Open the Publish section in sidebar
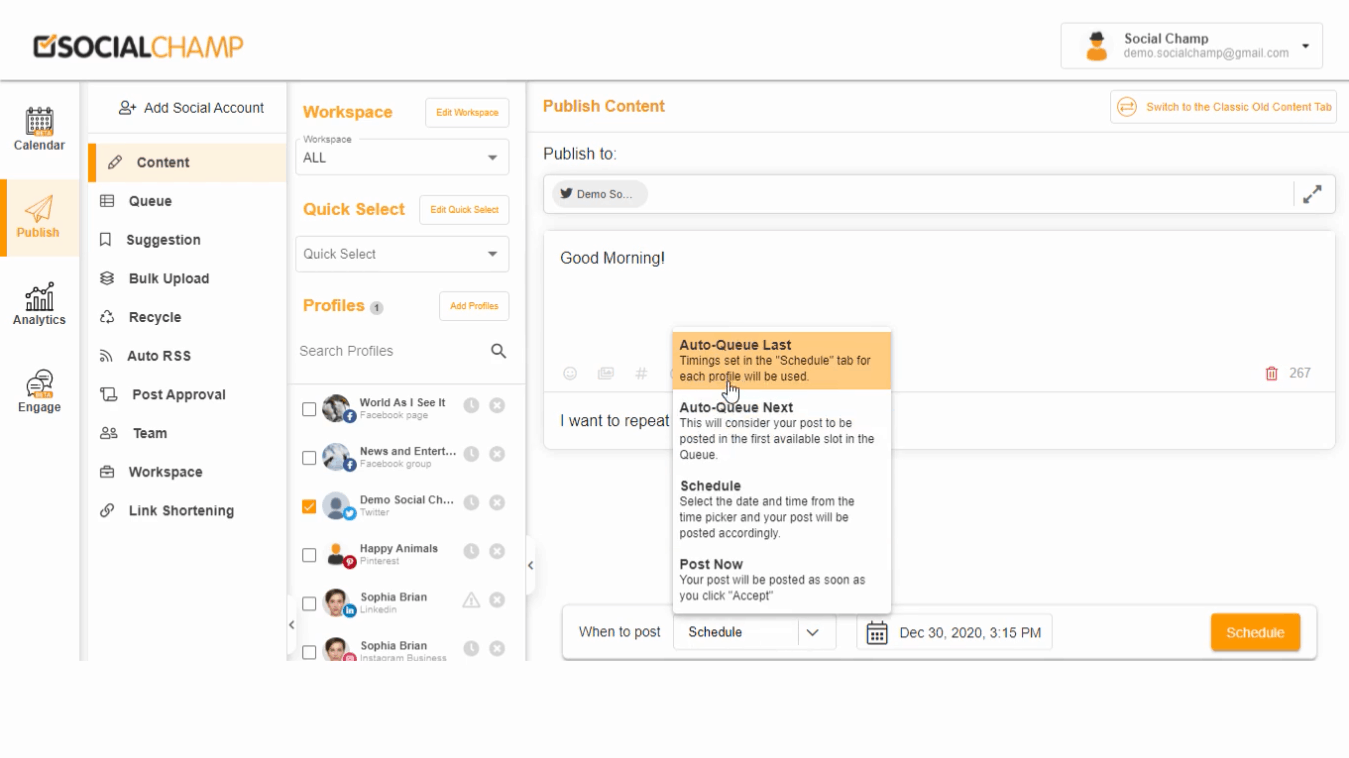This screenshot has width=1349, height=758. coord(39,218)
